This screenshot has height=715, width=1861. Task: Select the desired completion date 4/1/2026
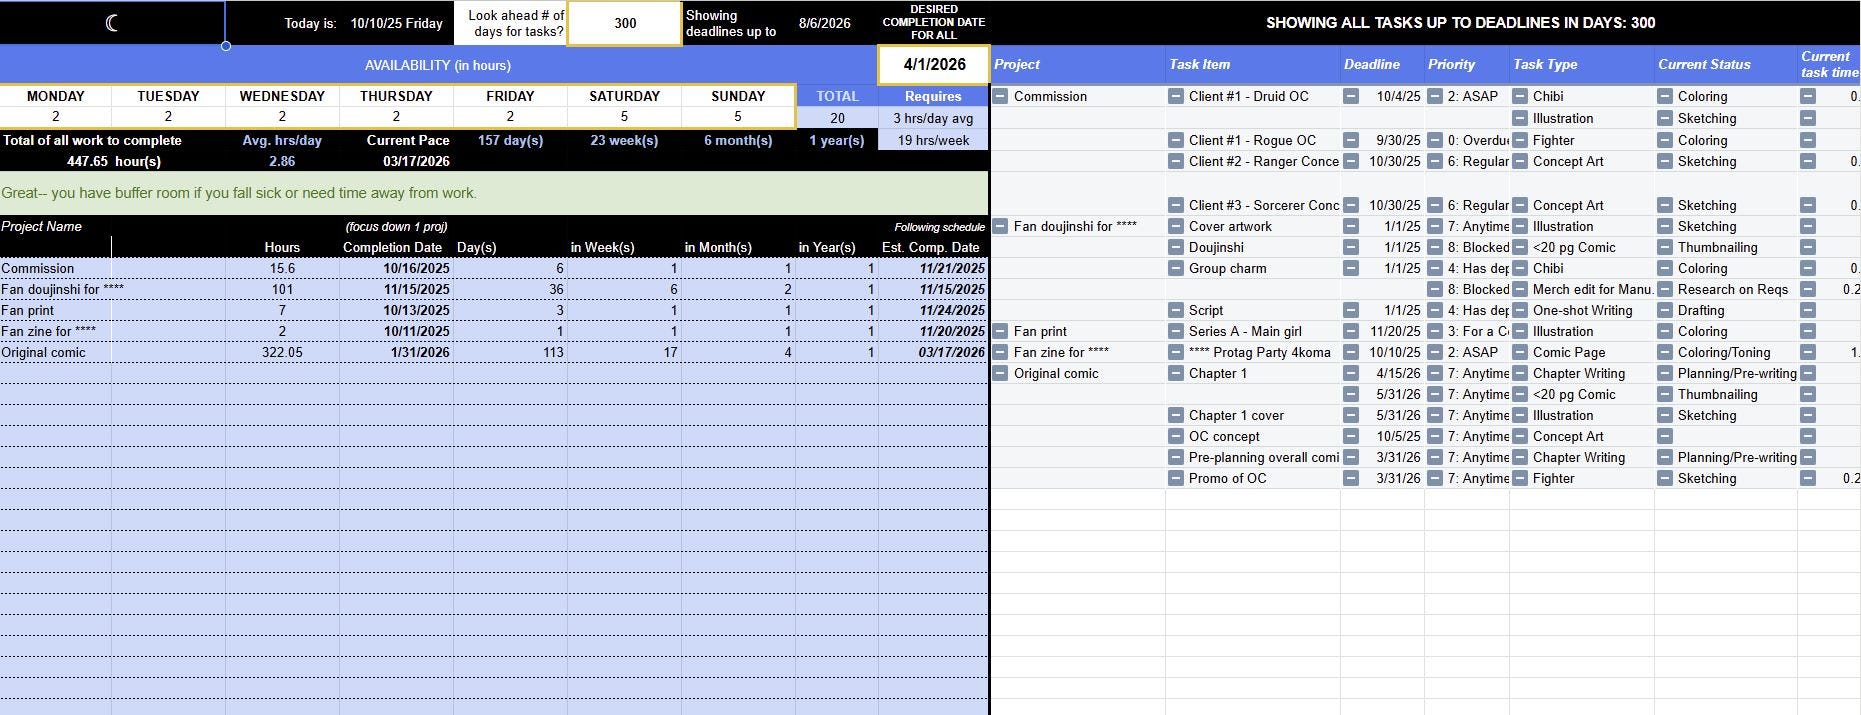934,65
